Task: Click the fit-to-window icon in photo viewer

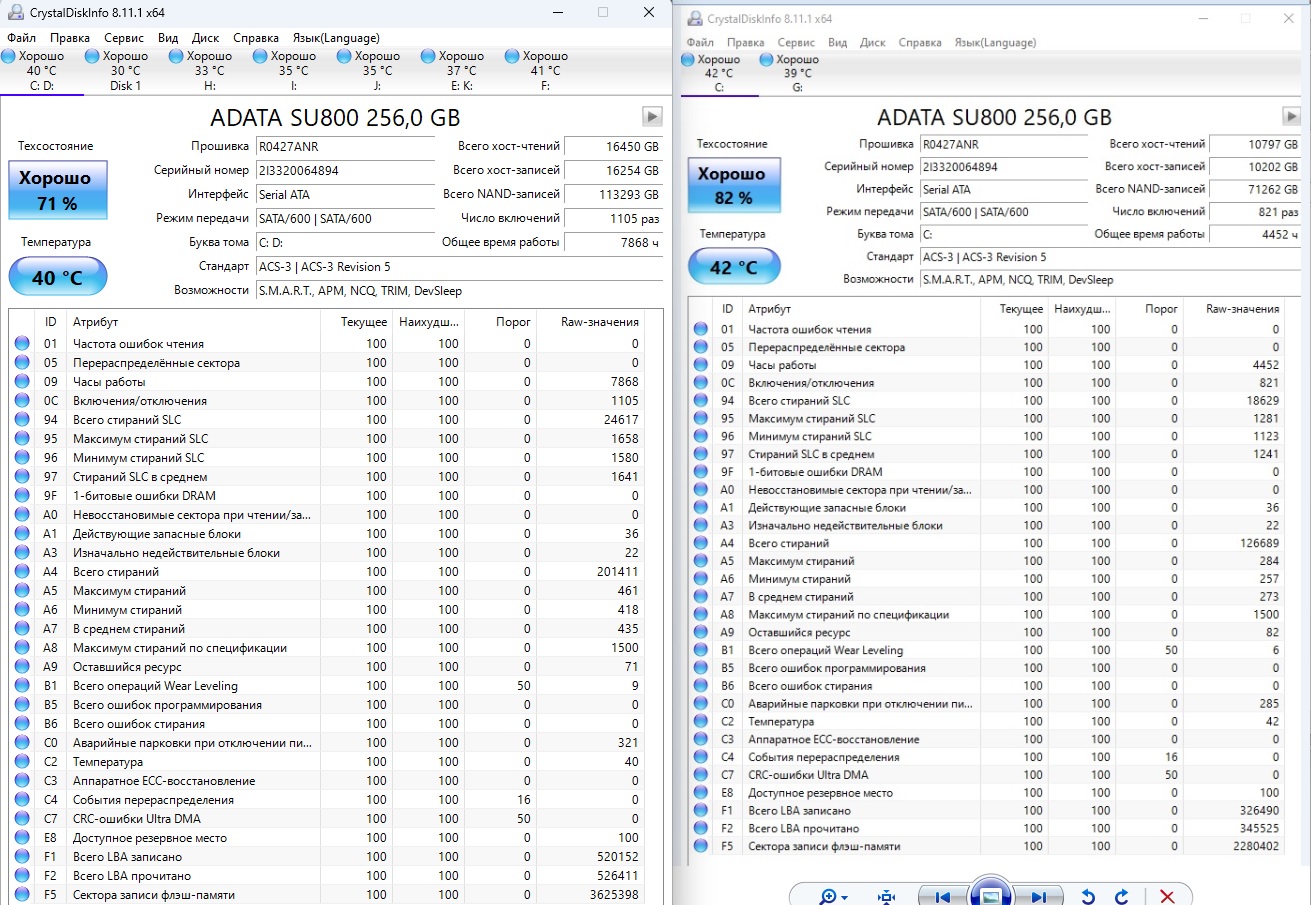Action: (886, 896)
